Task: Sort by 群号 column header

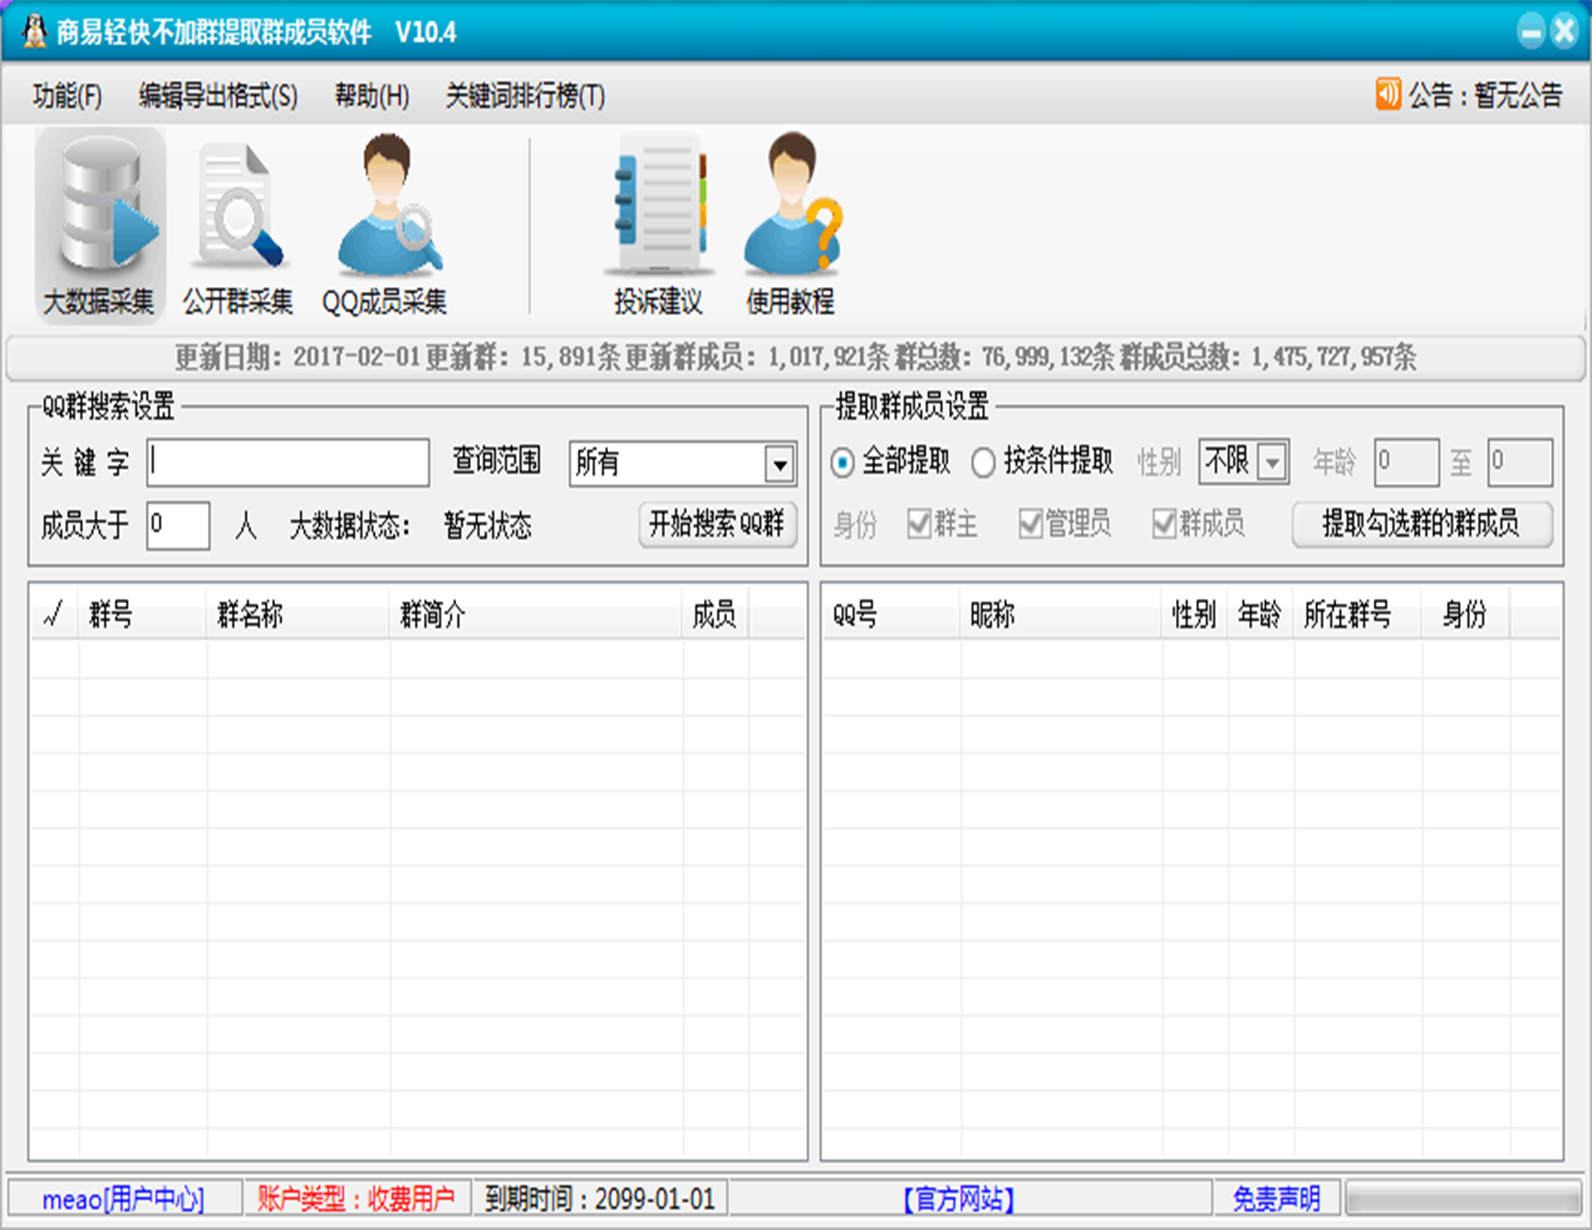Action: pos(143,614)
